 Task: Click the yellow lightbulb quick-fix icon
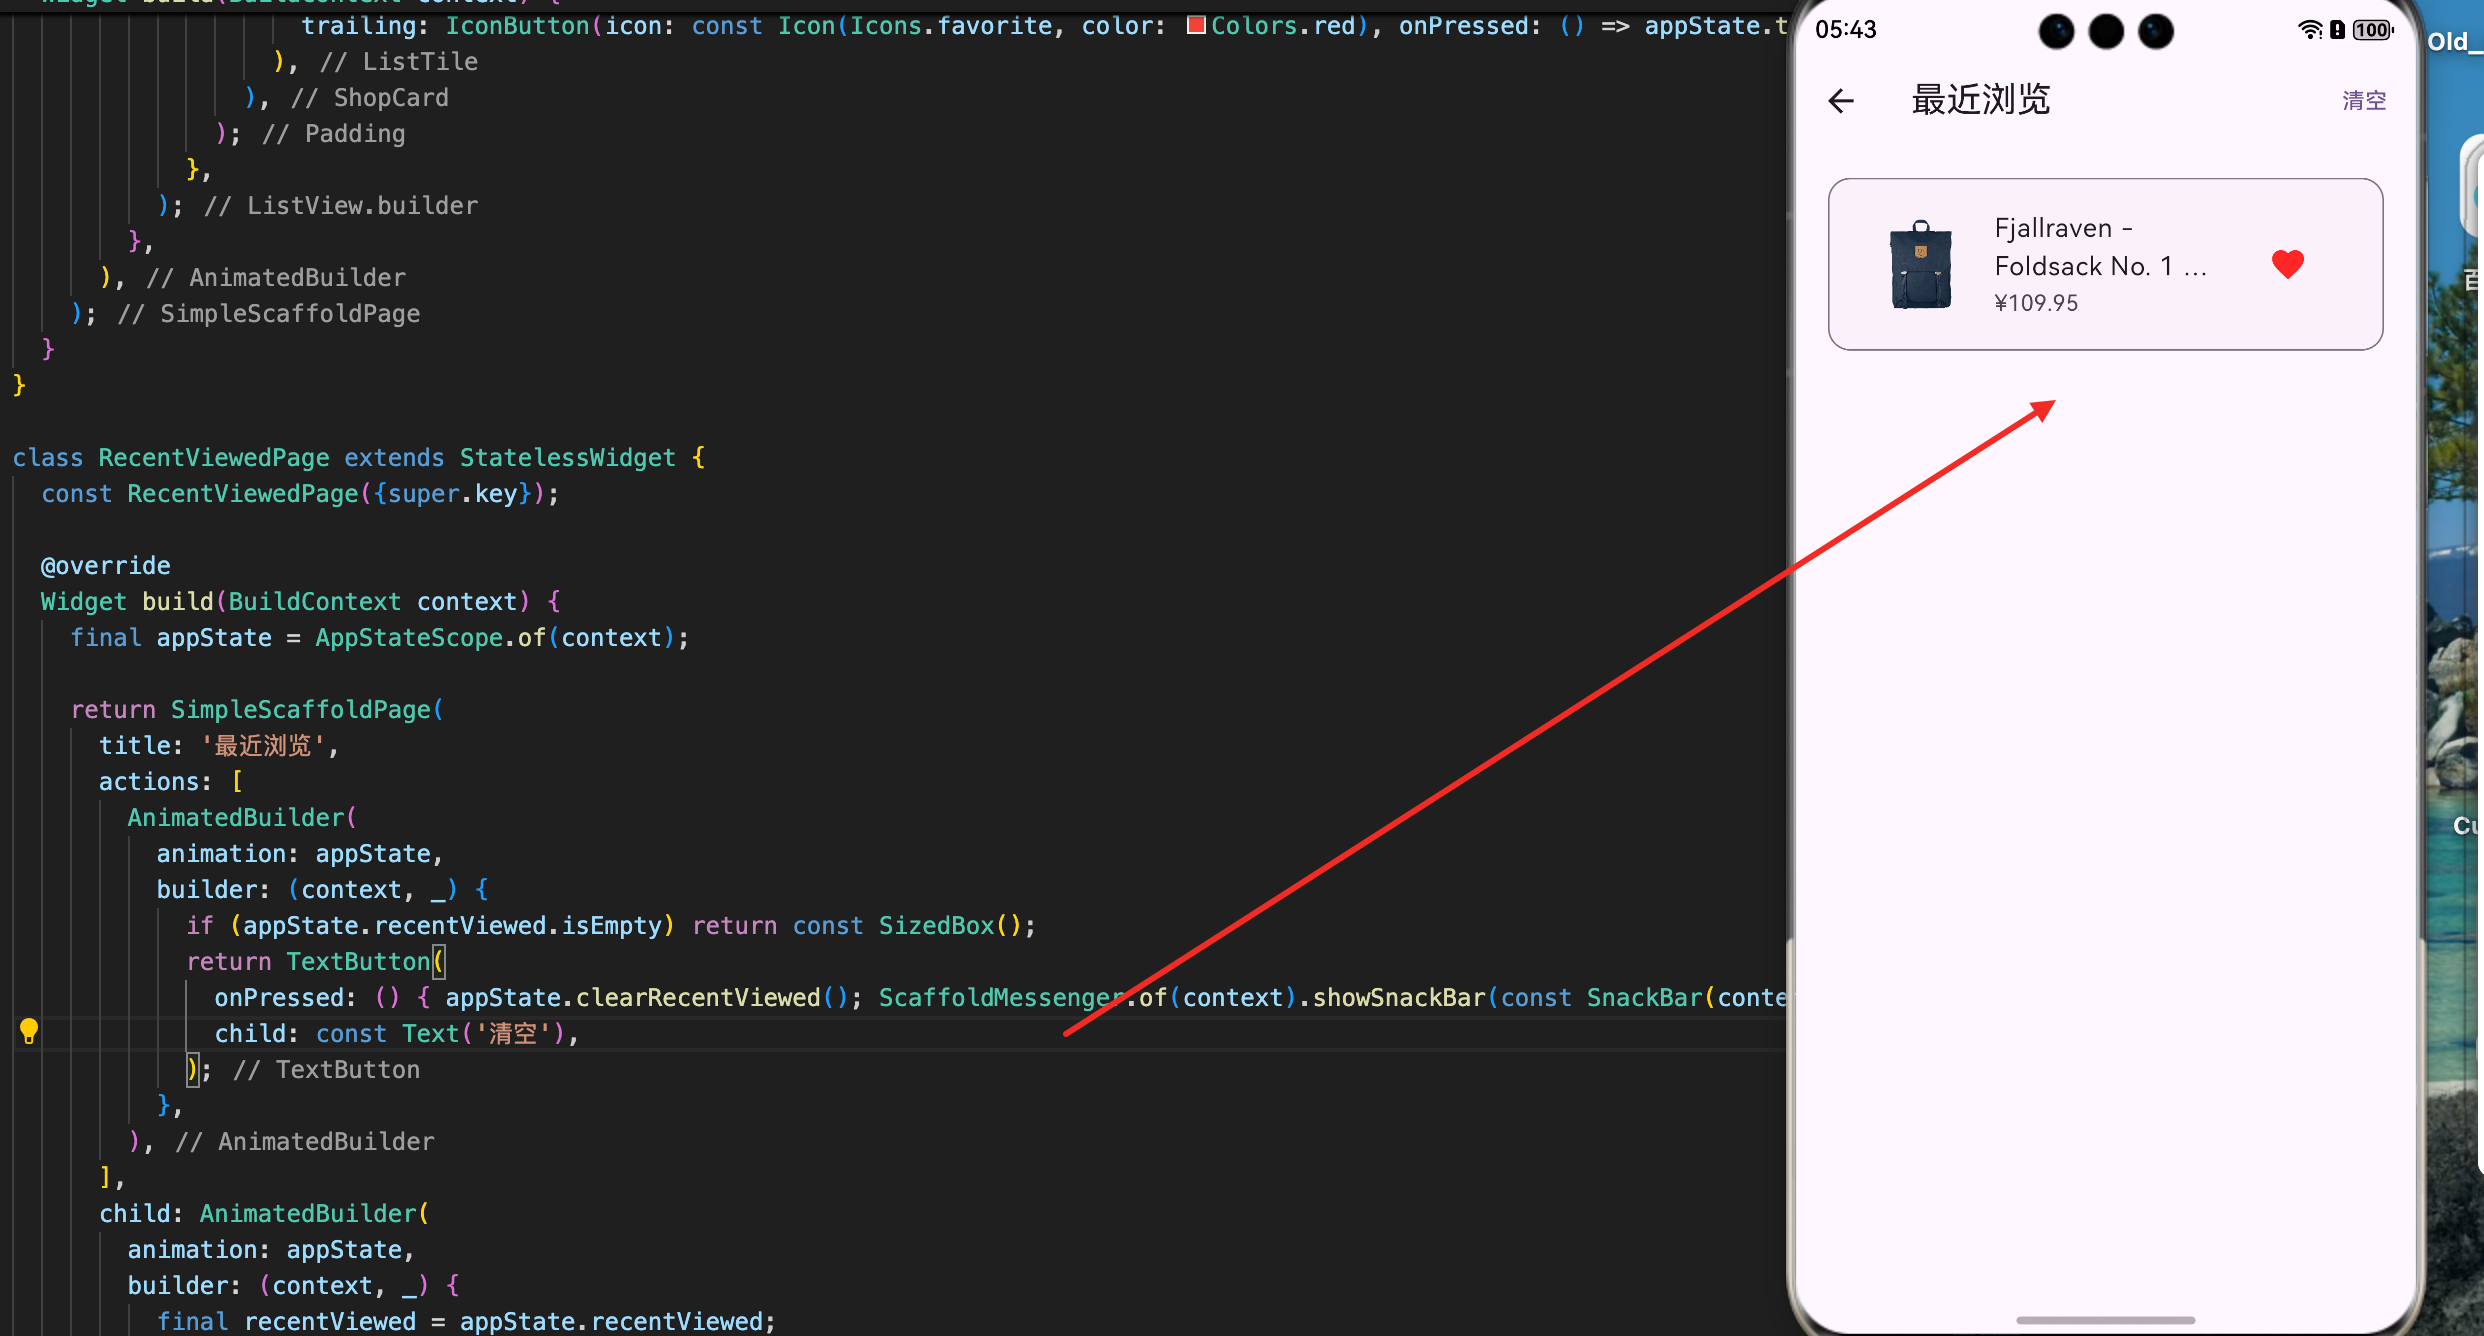click(29, 1031)
